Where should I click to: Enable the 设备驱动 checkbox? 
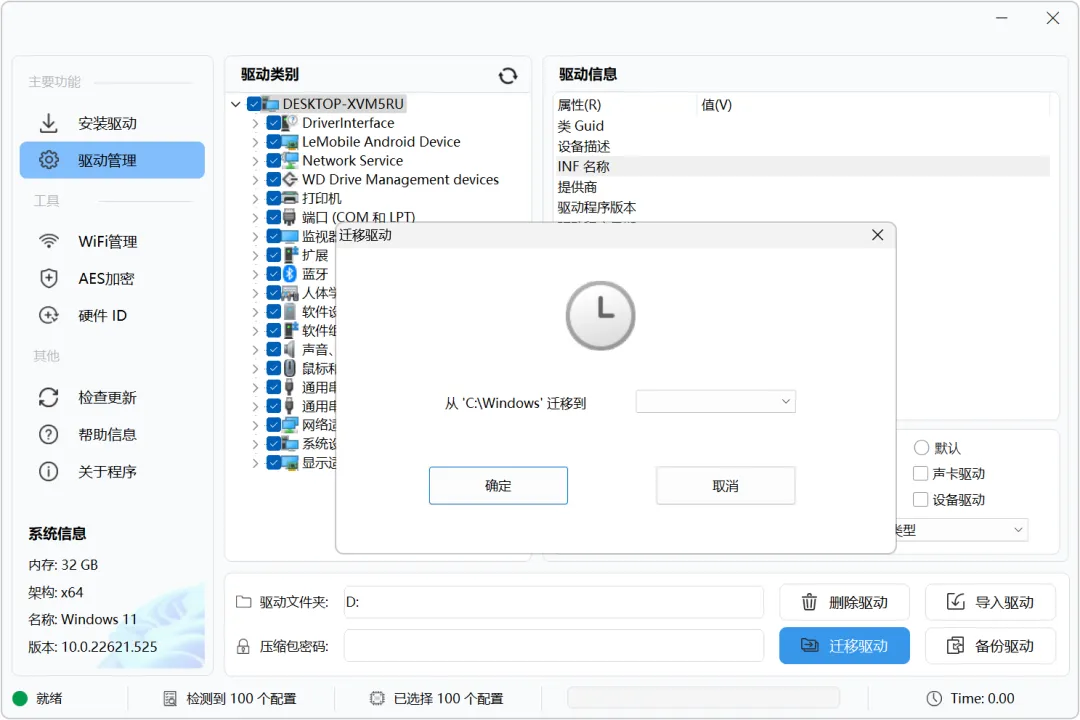click(x=920, y=500)
